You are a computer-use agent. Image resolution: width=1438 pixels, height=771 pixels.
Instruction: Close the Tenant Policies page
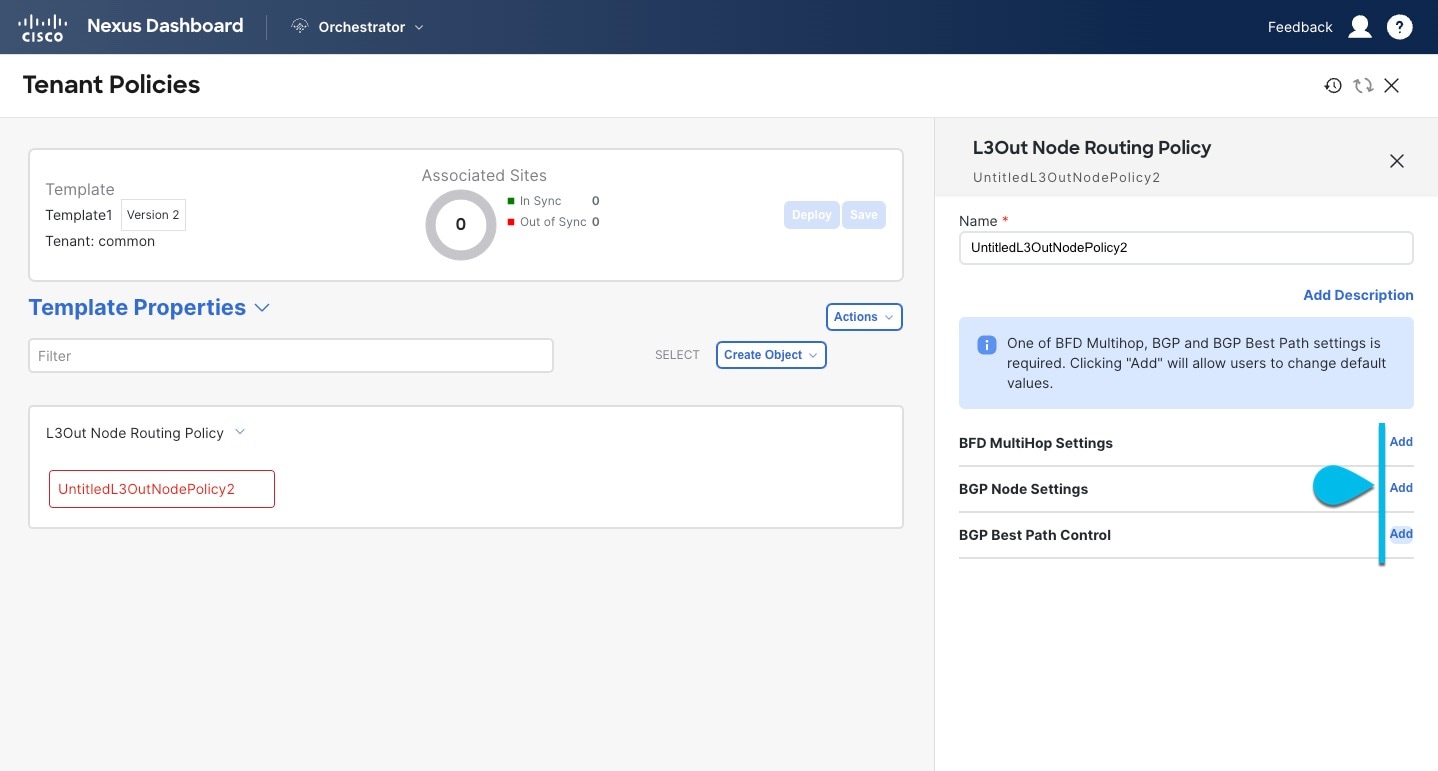coord(1391,86)
